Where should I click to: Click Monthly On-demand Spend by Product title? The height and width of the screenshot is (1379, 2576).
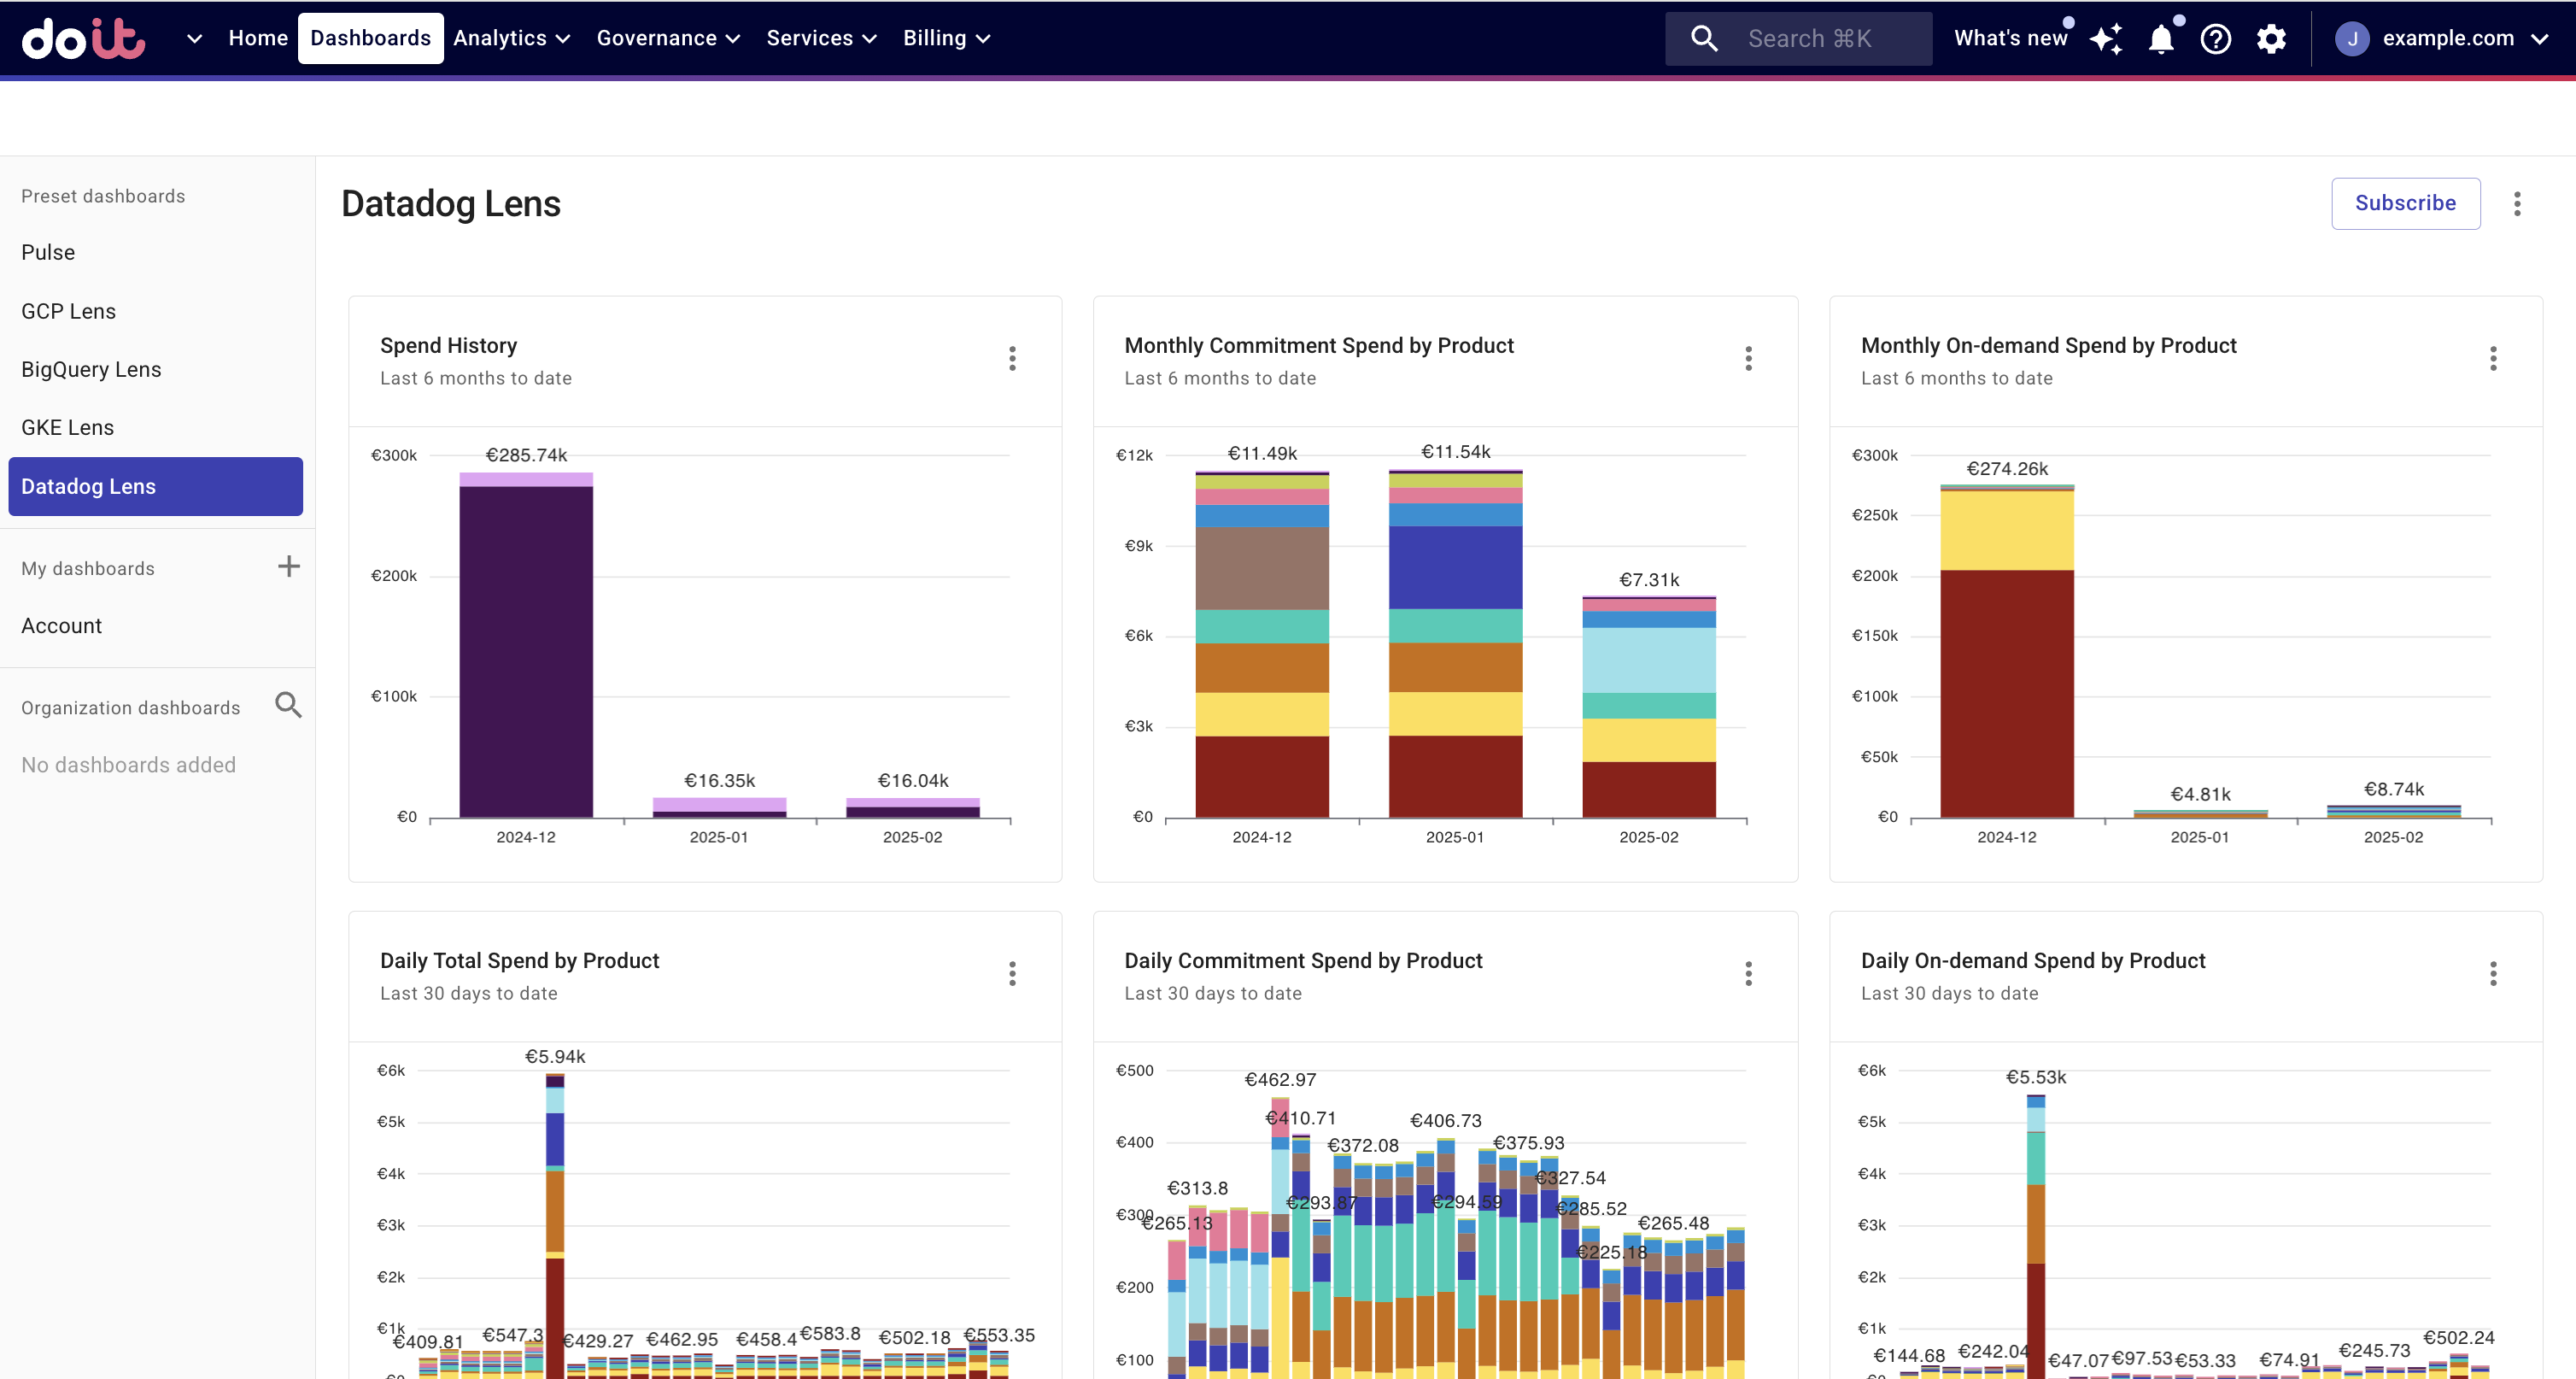point(2048,346)
